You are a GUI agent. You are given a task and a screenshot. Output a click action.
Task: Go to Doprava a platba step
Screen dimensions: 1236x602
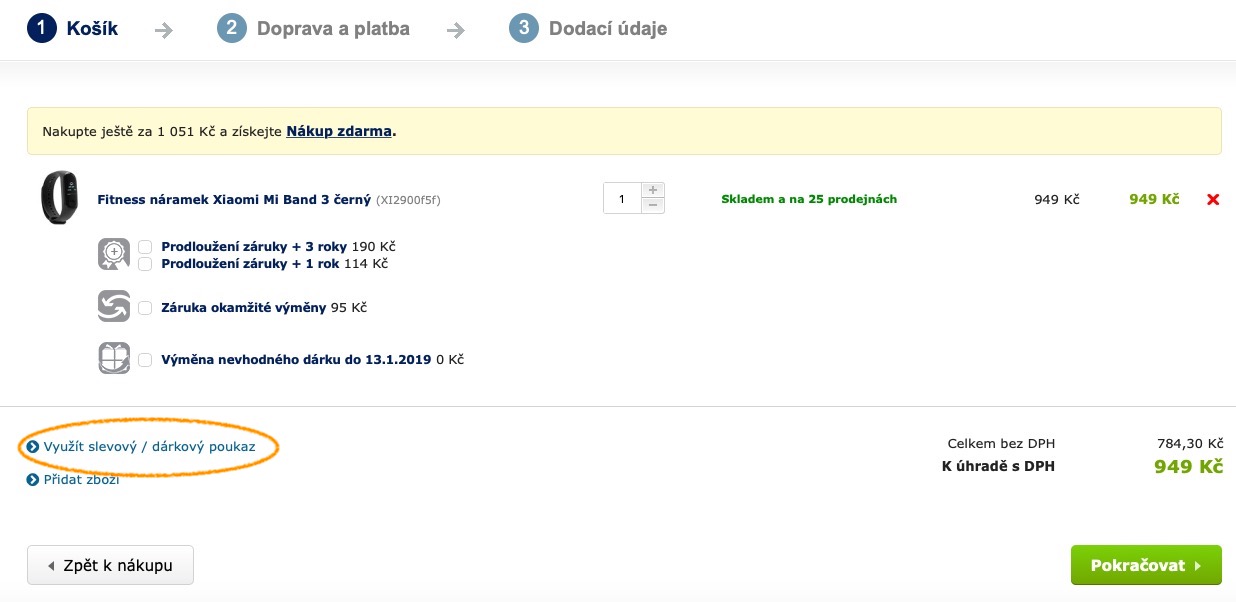[x=332, y=29]
